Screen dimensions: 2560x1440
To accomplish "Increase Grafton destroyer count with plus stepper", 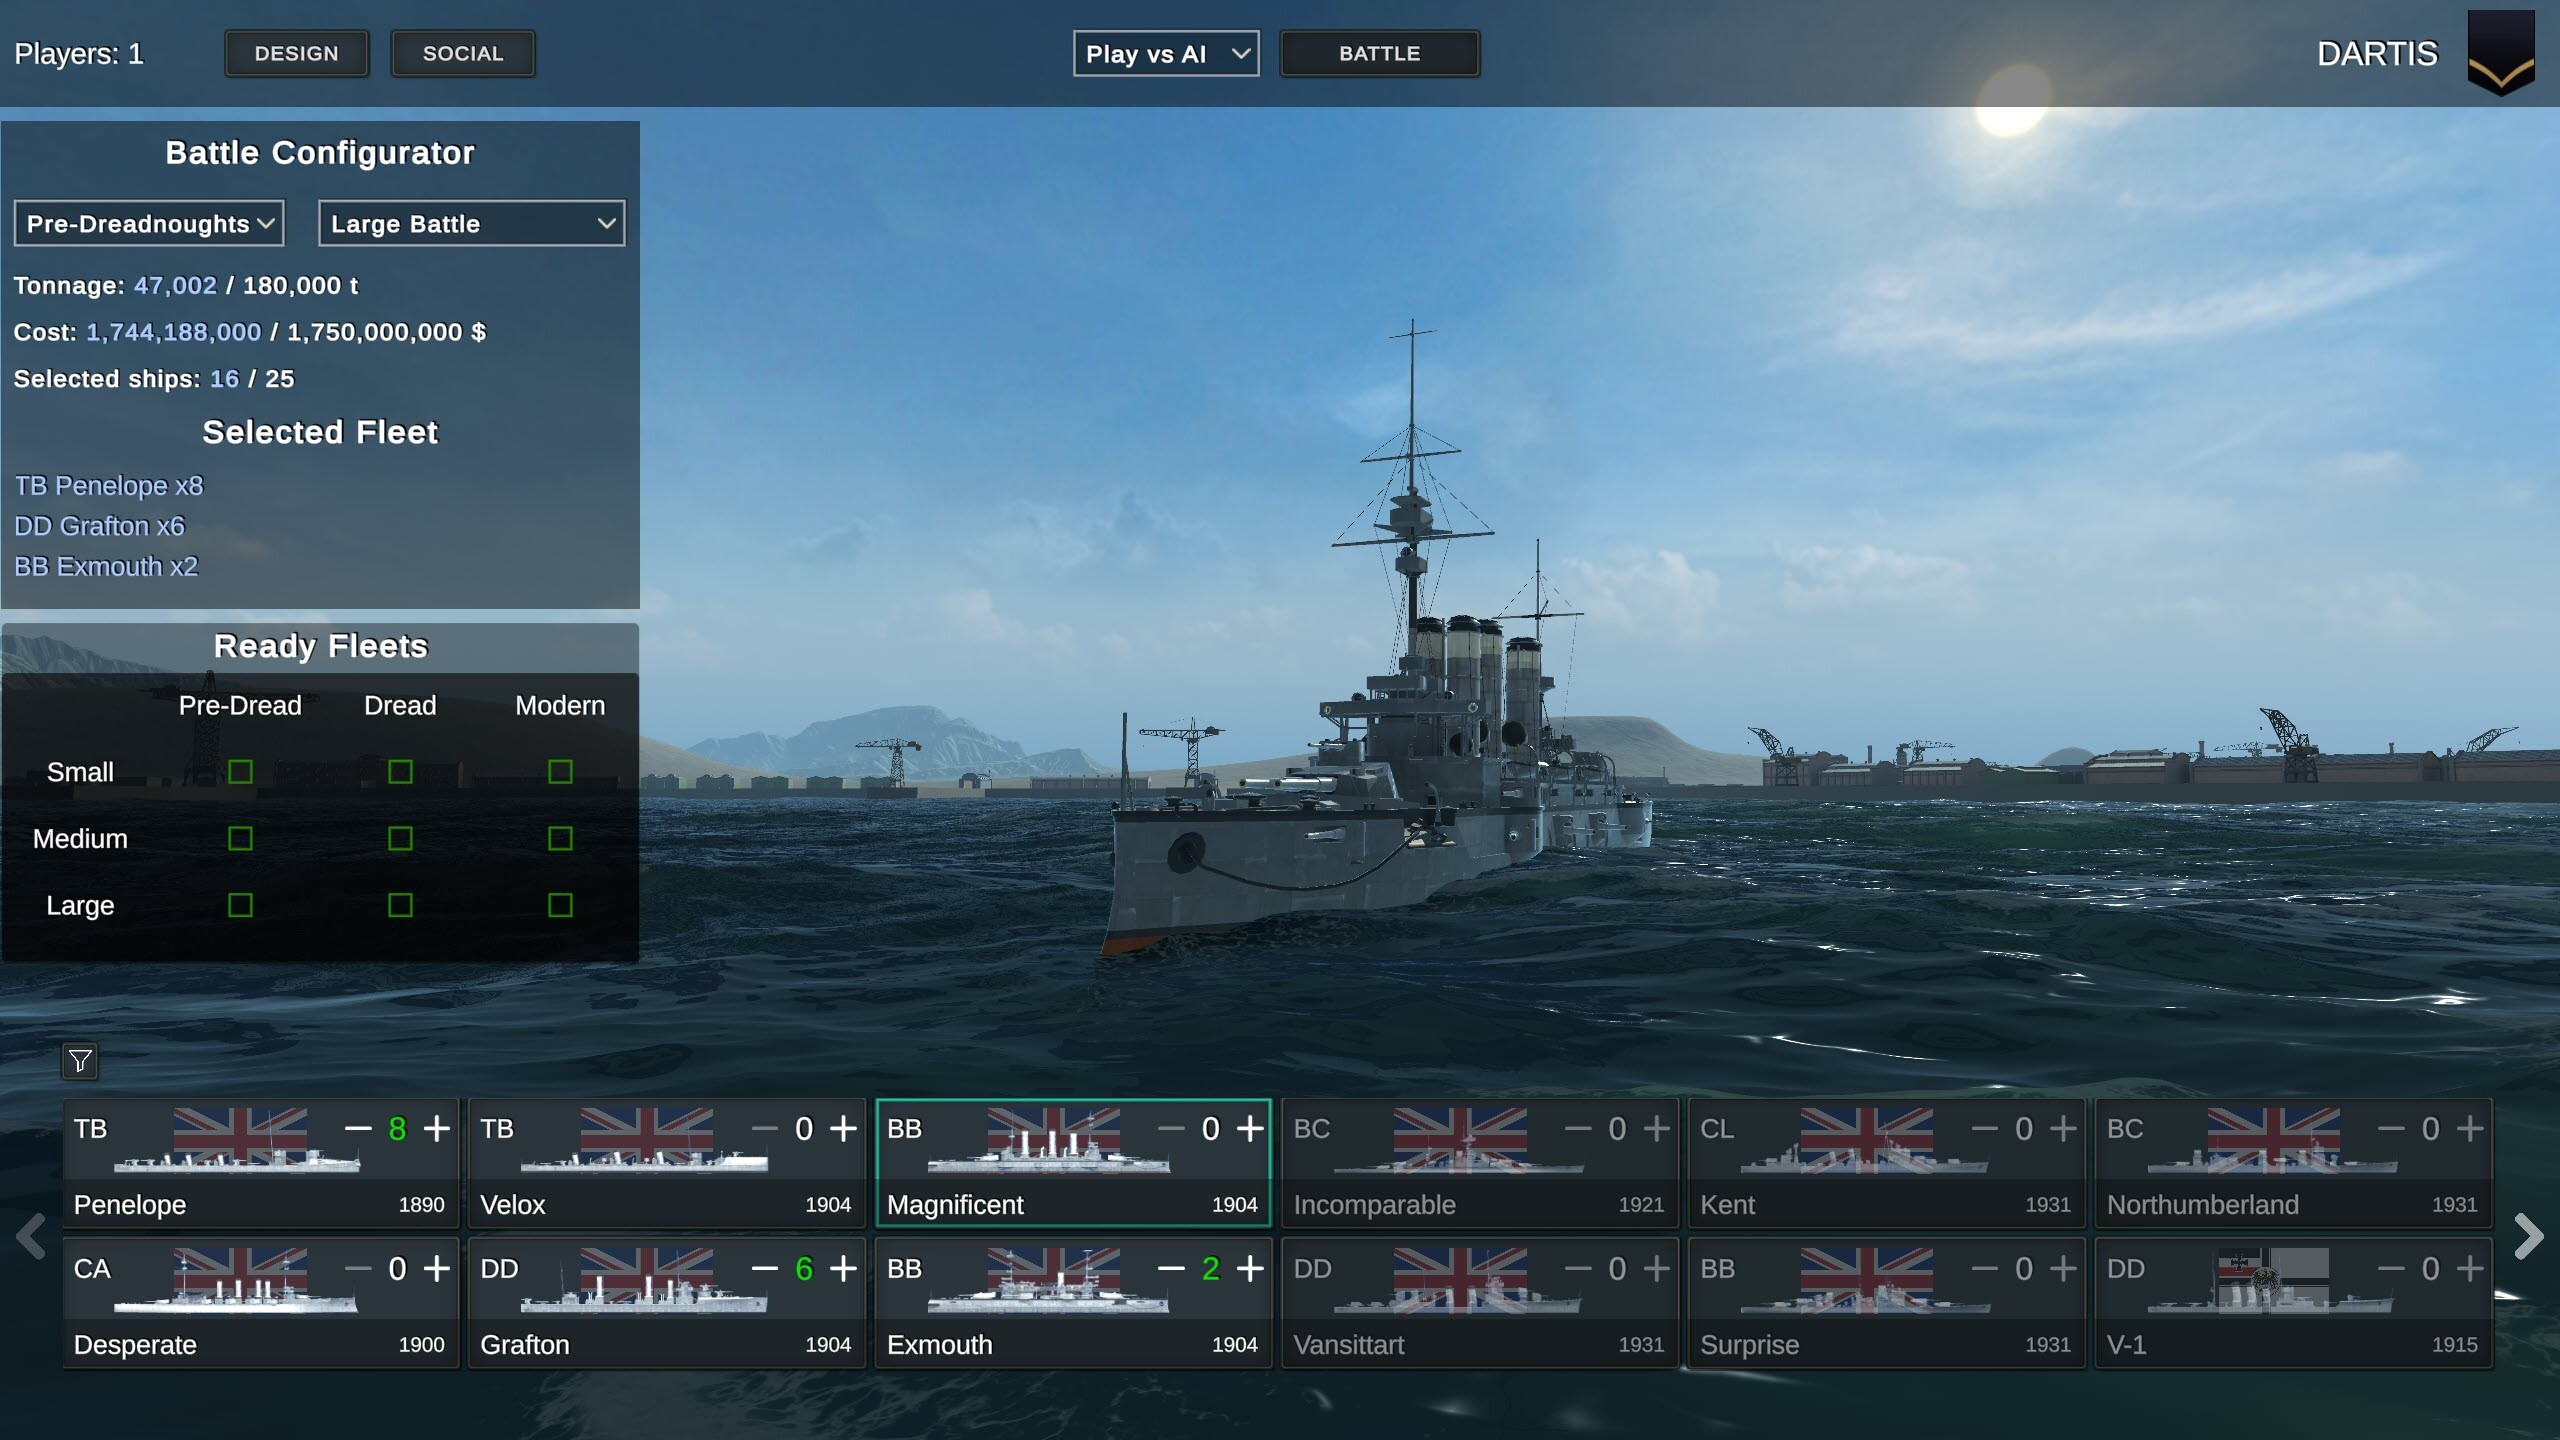I will (841, 1268).
